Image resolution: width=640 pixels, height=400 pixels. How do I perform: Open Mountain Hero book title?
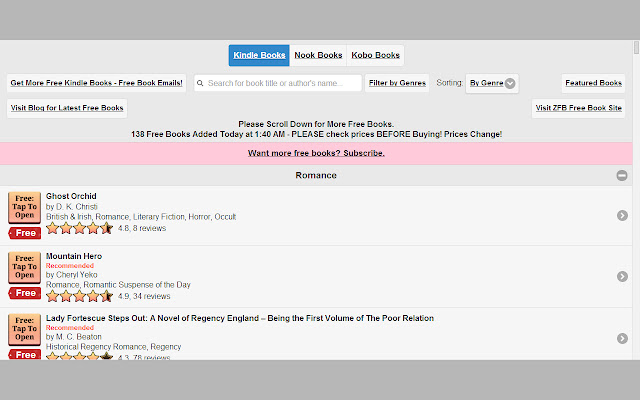coord(74,256)
